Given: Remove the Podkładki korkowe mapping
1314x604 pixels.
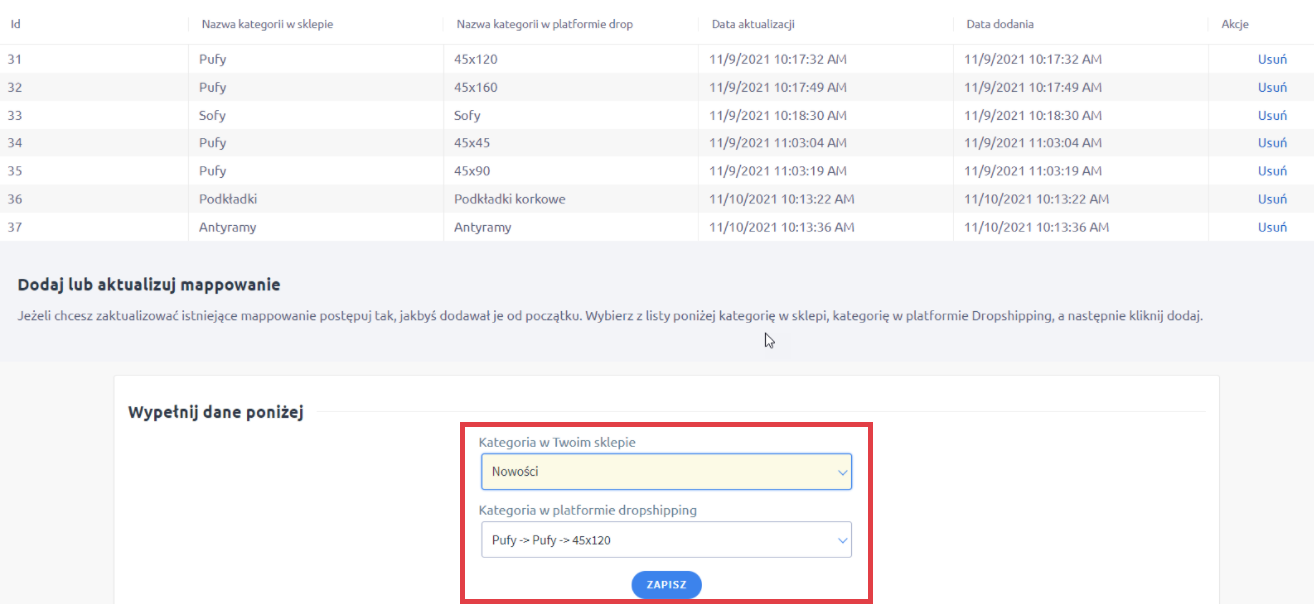Looking at the screenshot, I should click(x=1272, y=199).
